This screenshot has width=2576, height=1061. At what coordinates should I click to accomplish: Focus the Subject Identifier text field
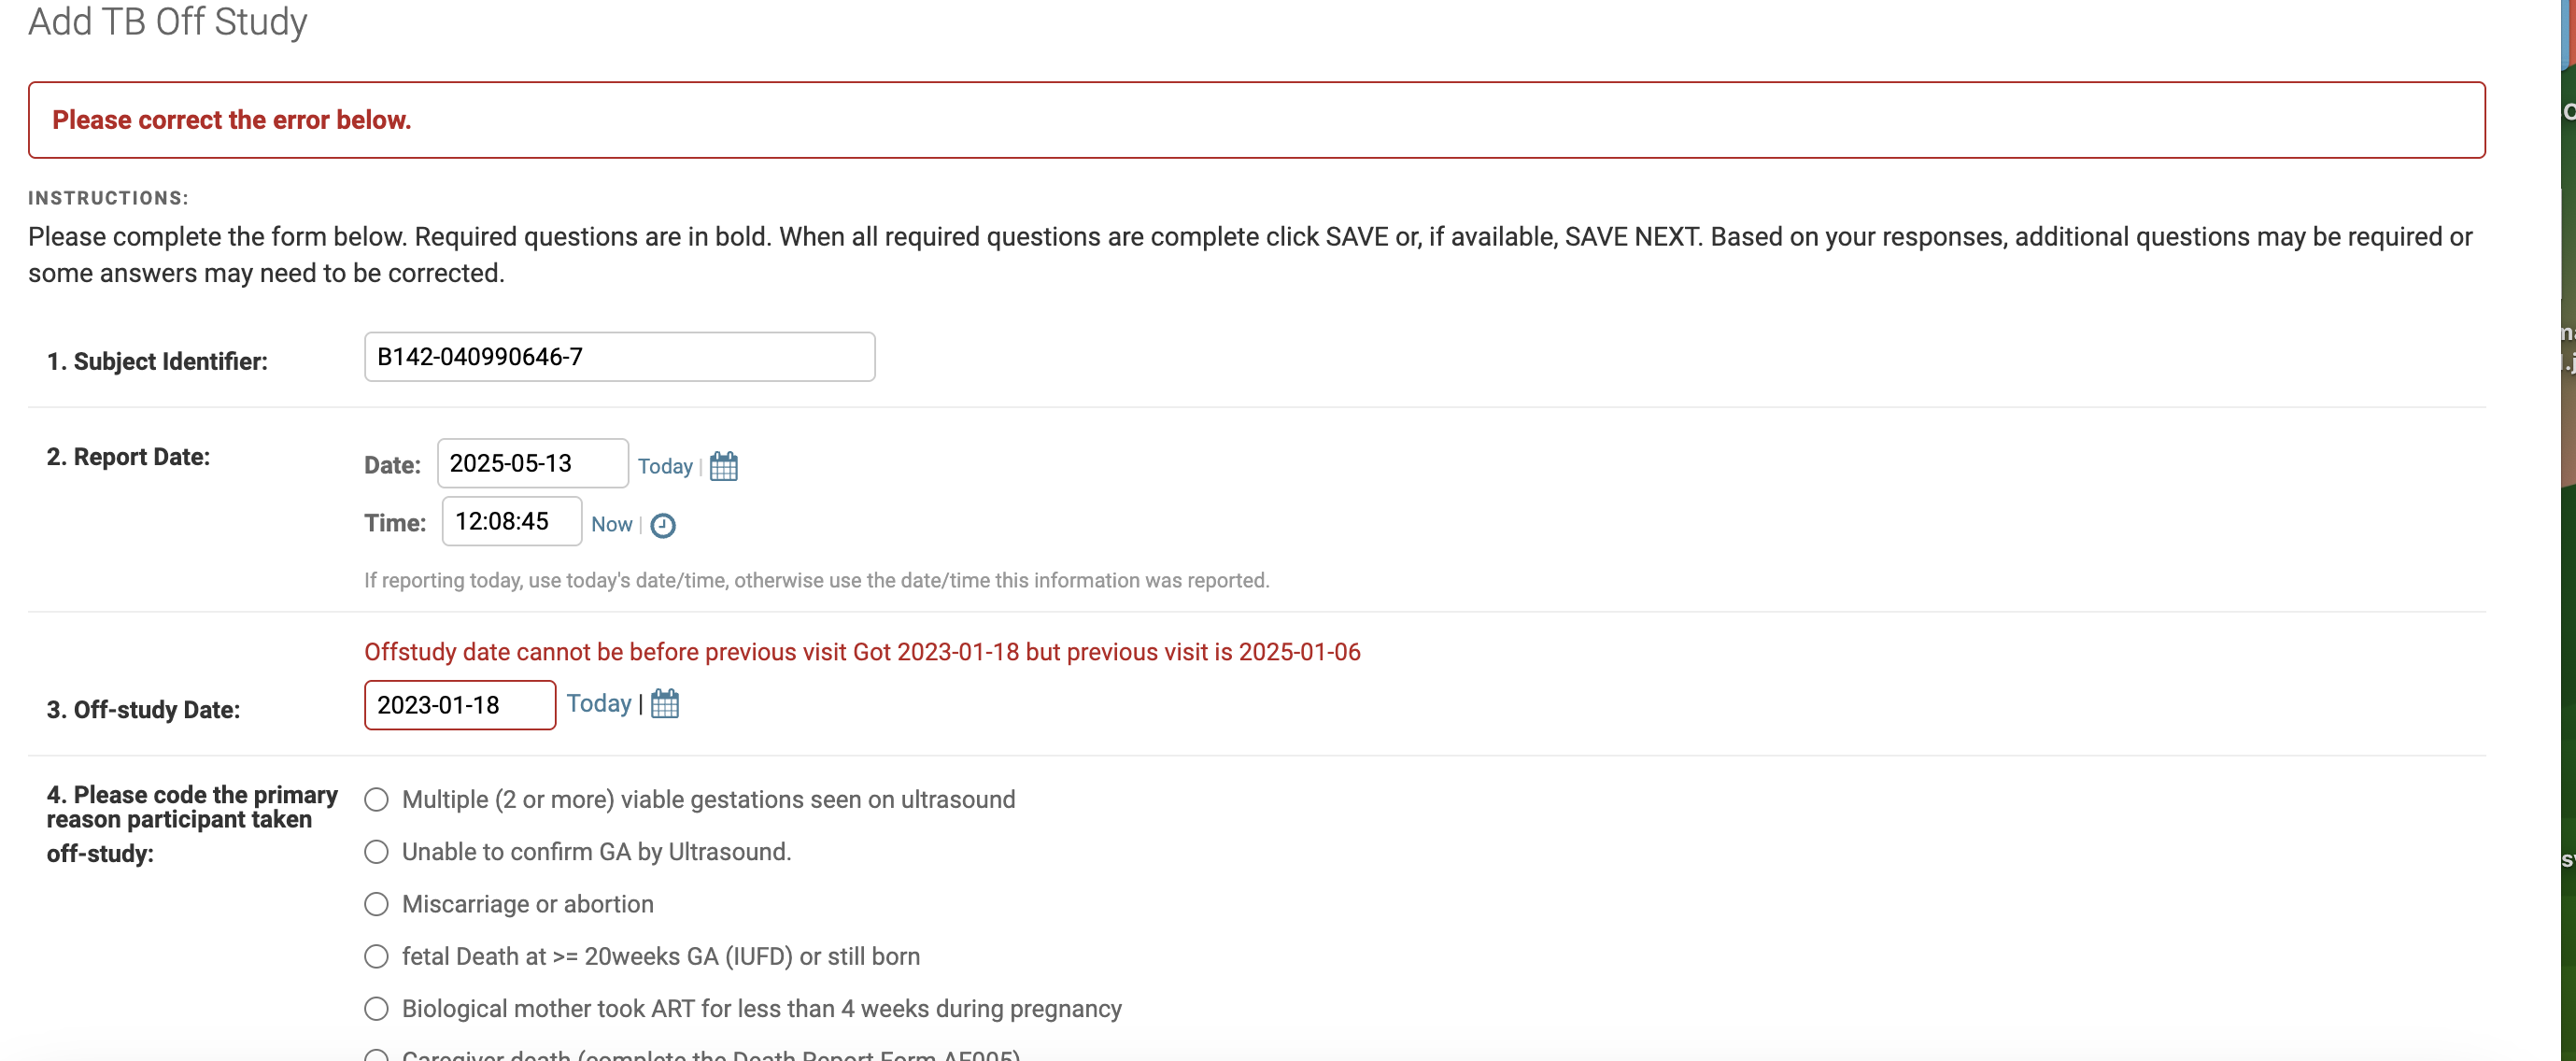point(619,357)
